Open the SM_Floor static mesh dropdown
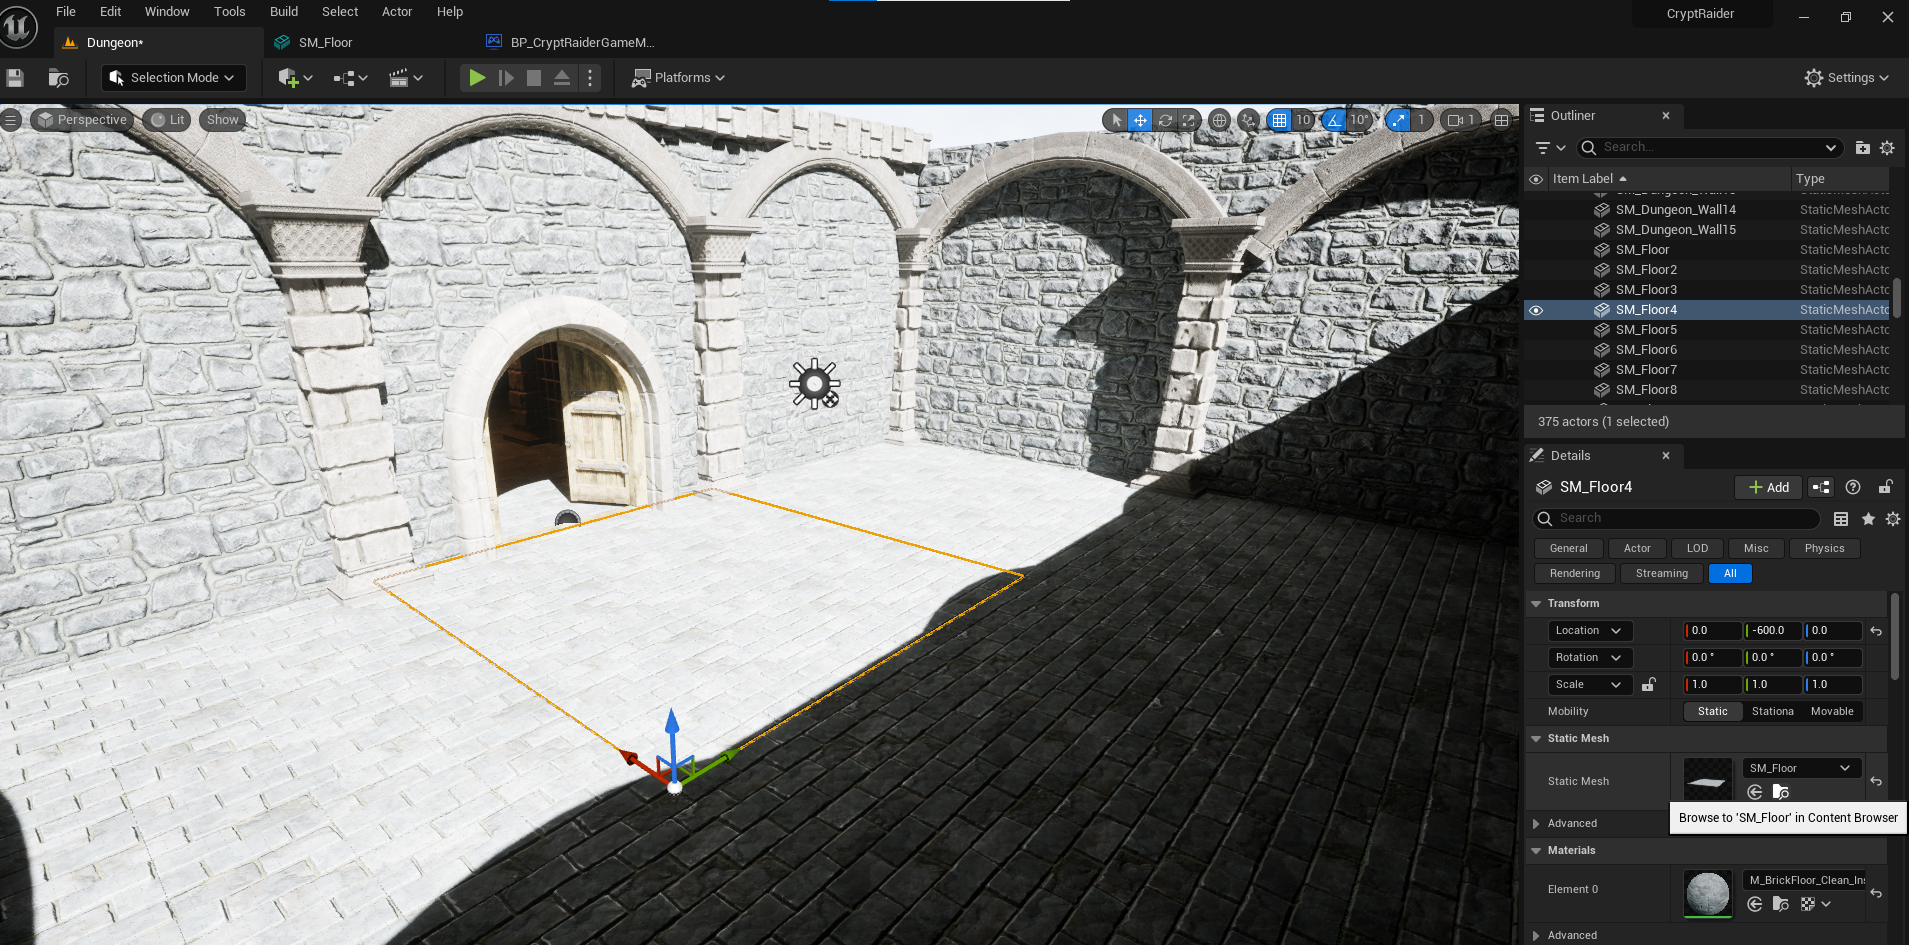This screenshot has width=1909, height=945. [x=1801, y=768]
